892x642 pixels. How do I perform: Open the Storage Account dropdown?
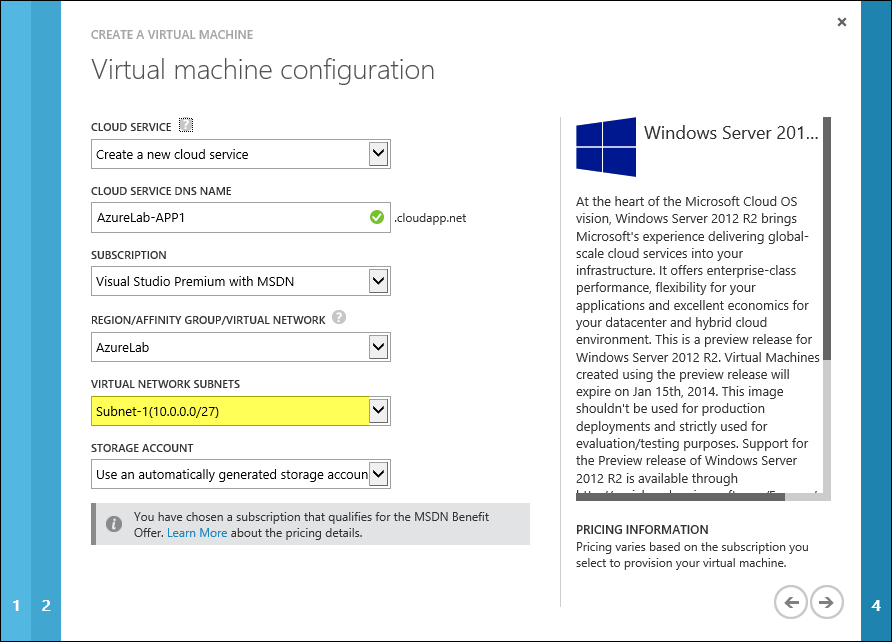click(x=378, y=473)
